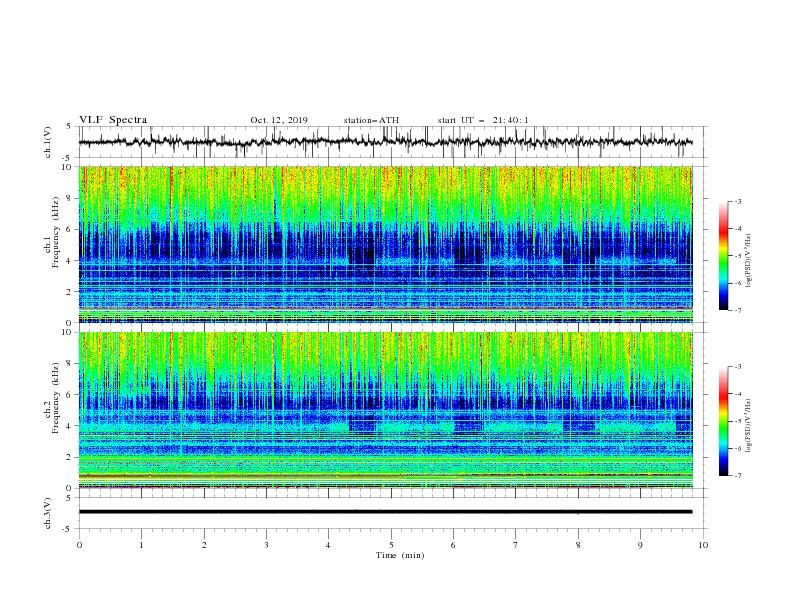The width and height of the screenshot is (792, 612).
Task: Click the date 'Oct. 12, 2019'
Action: (279, 120)
